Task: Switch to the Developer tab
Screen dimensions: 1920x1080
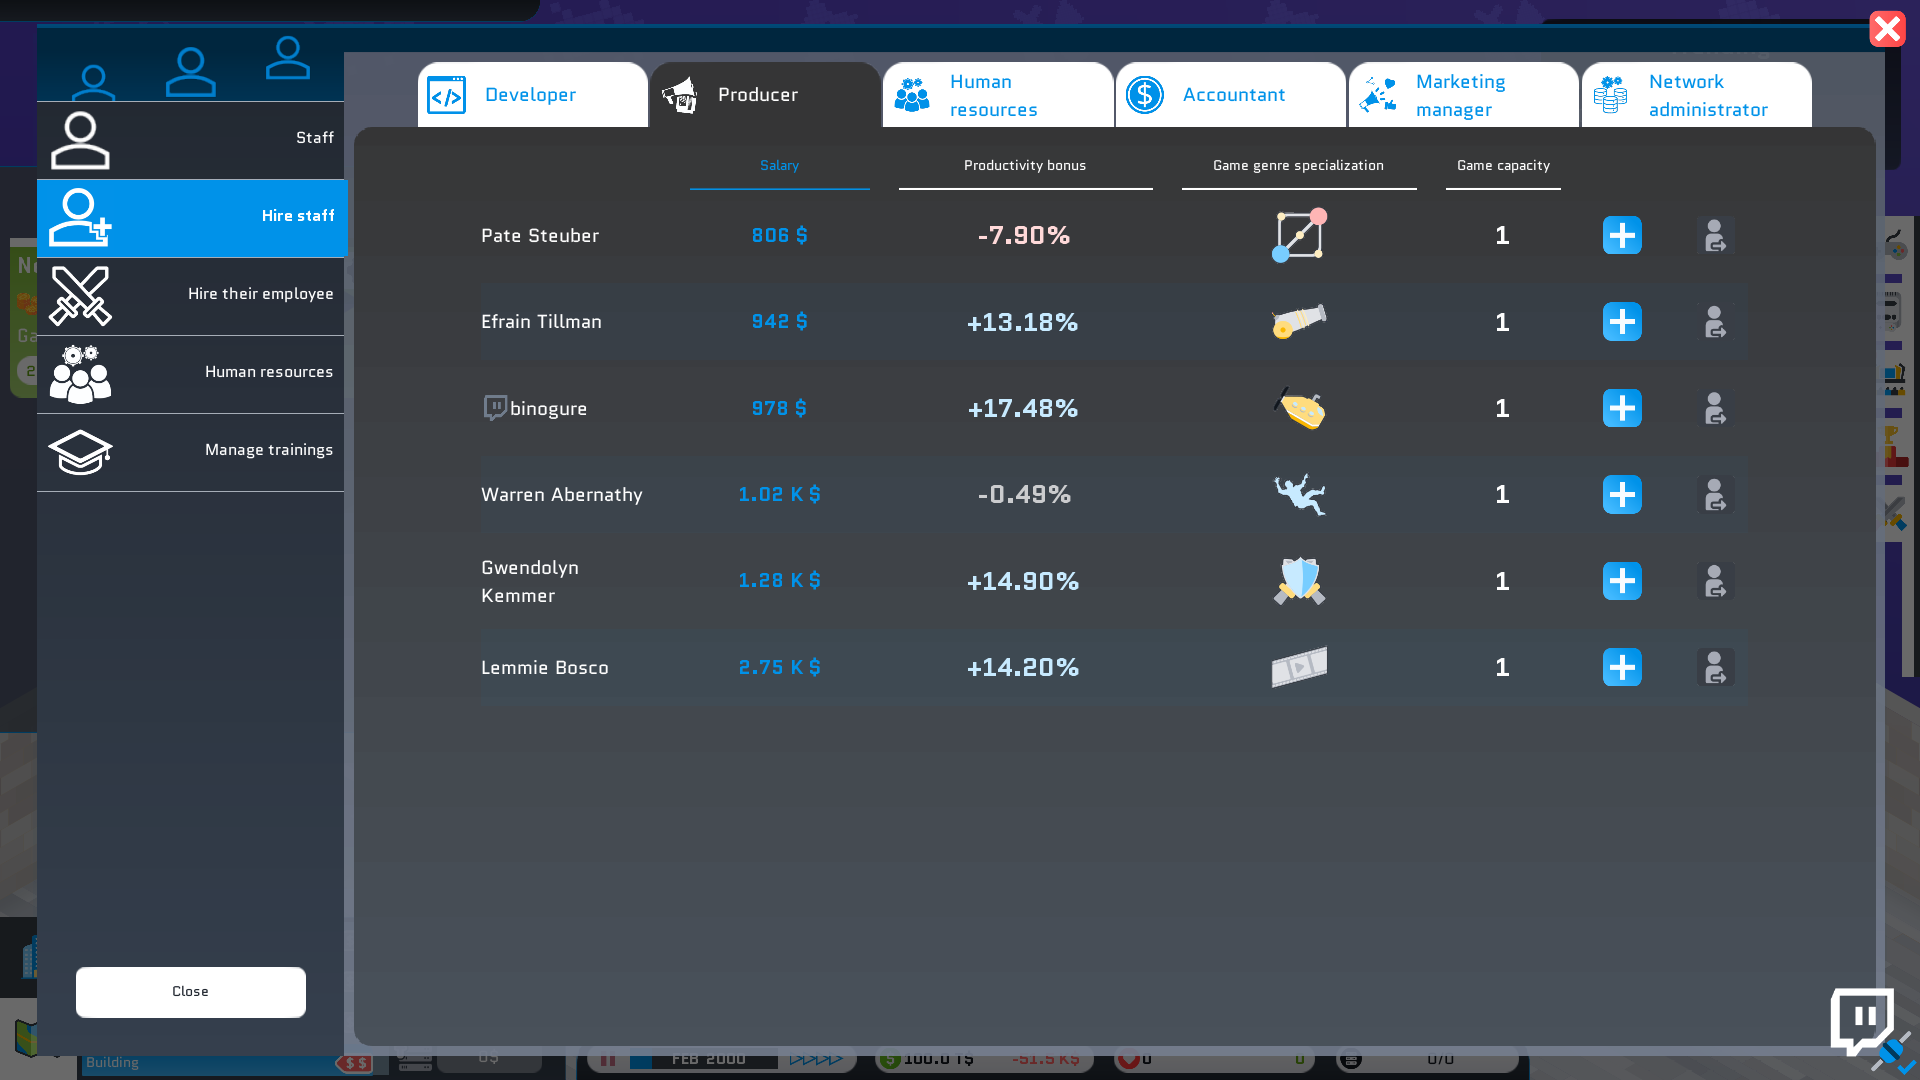Action: [x=532, y=95]
